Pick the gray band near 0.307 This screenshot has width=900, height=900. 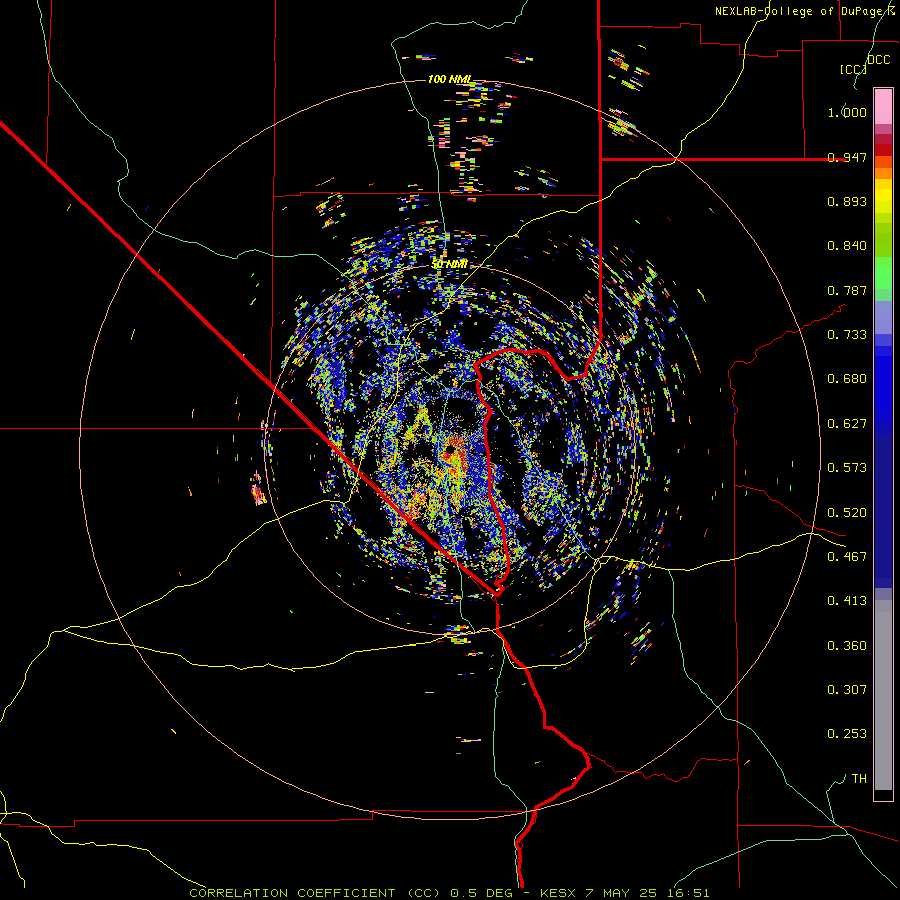tap(883, 695)
